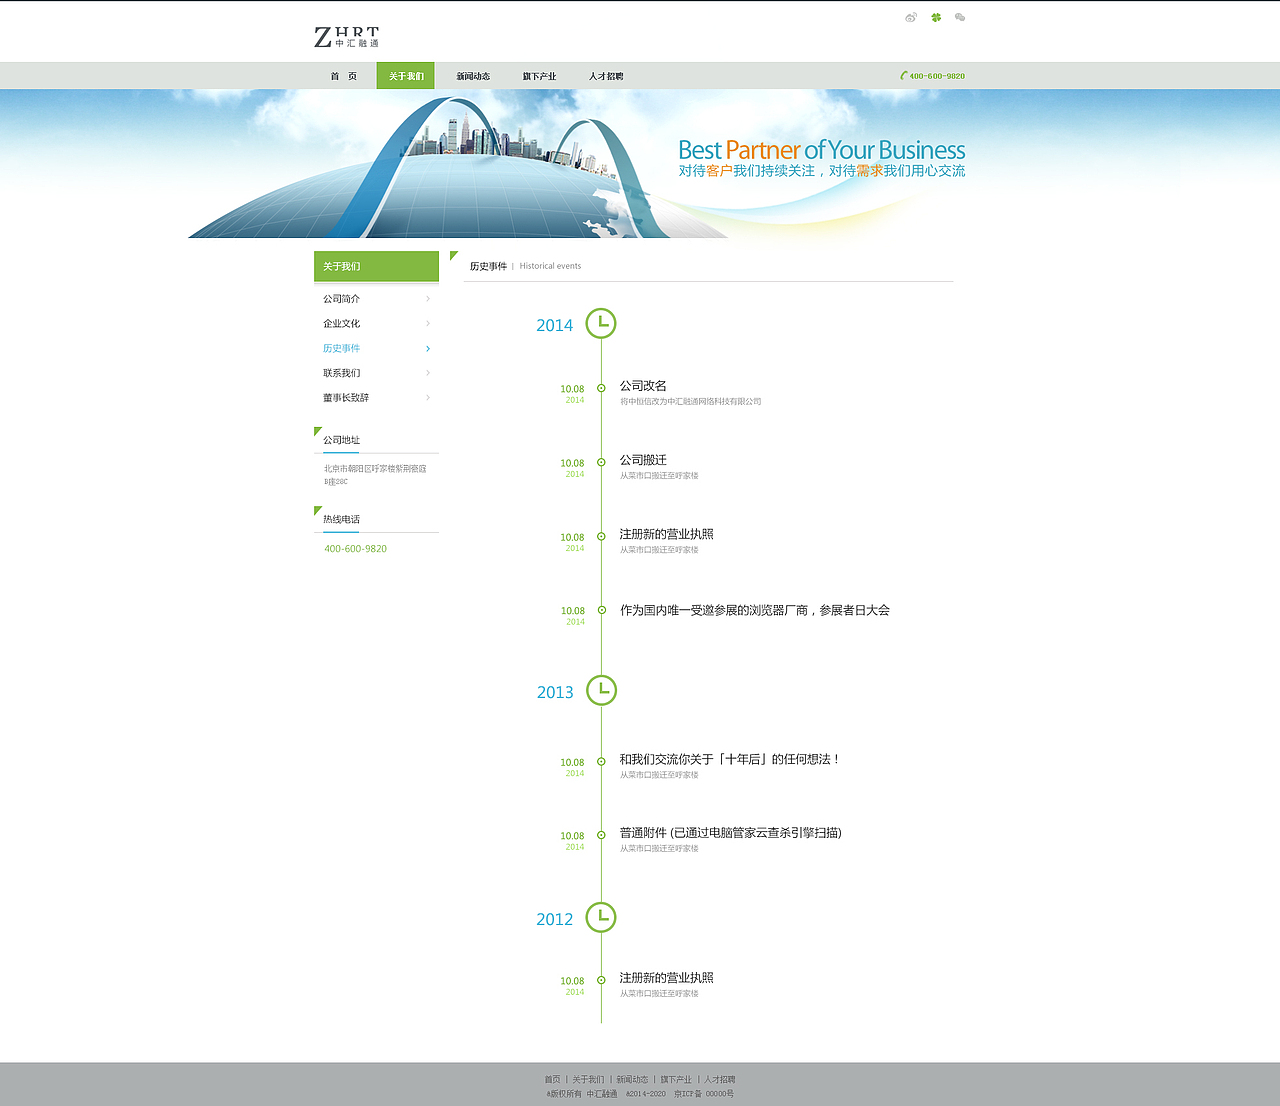1280x1106 pixels.
Task: Open the Weibo social icon
Action: pyautogui.click(x=911, y=18)
